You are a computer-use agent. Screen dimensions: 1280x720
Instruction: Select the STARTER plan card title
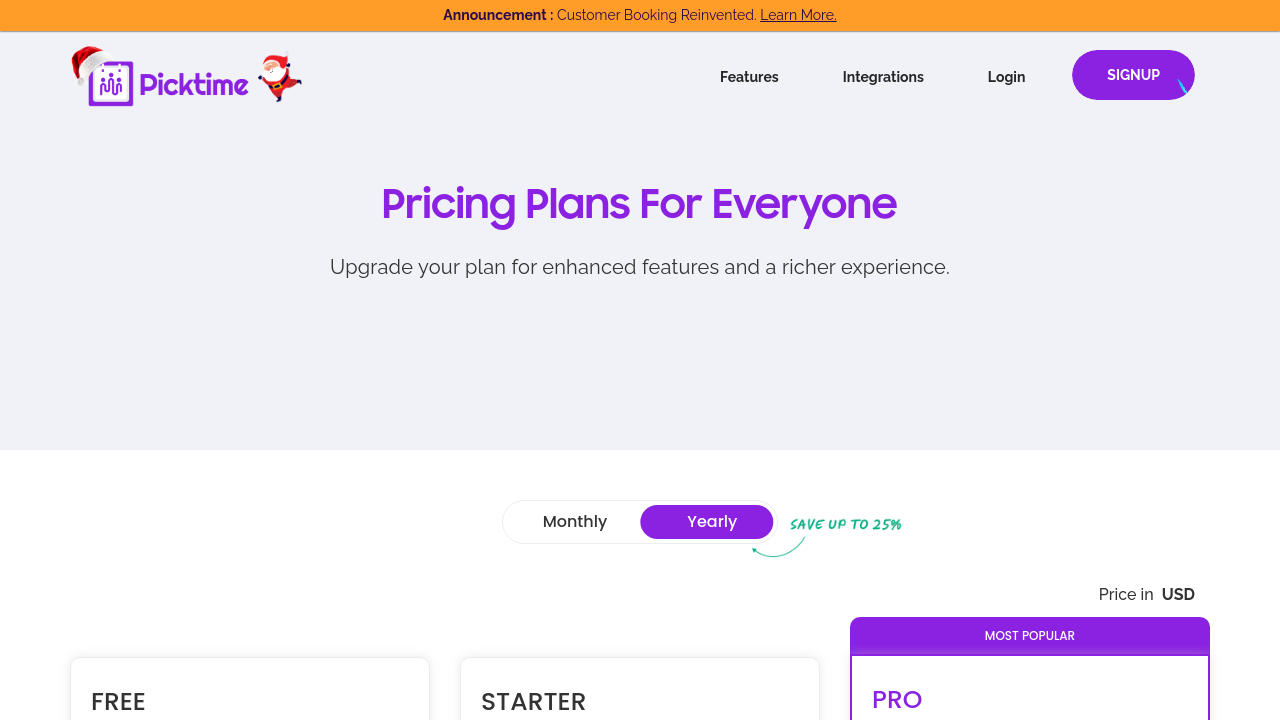click(x=533, y=702)
